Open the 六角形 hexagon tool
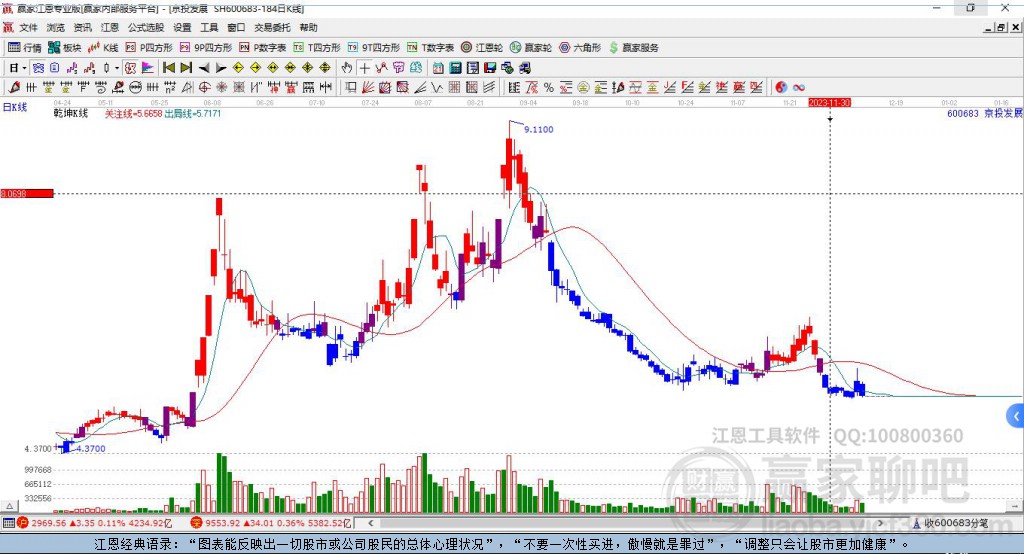1024x554 pixels. coord(579,48)
